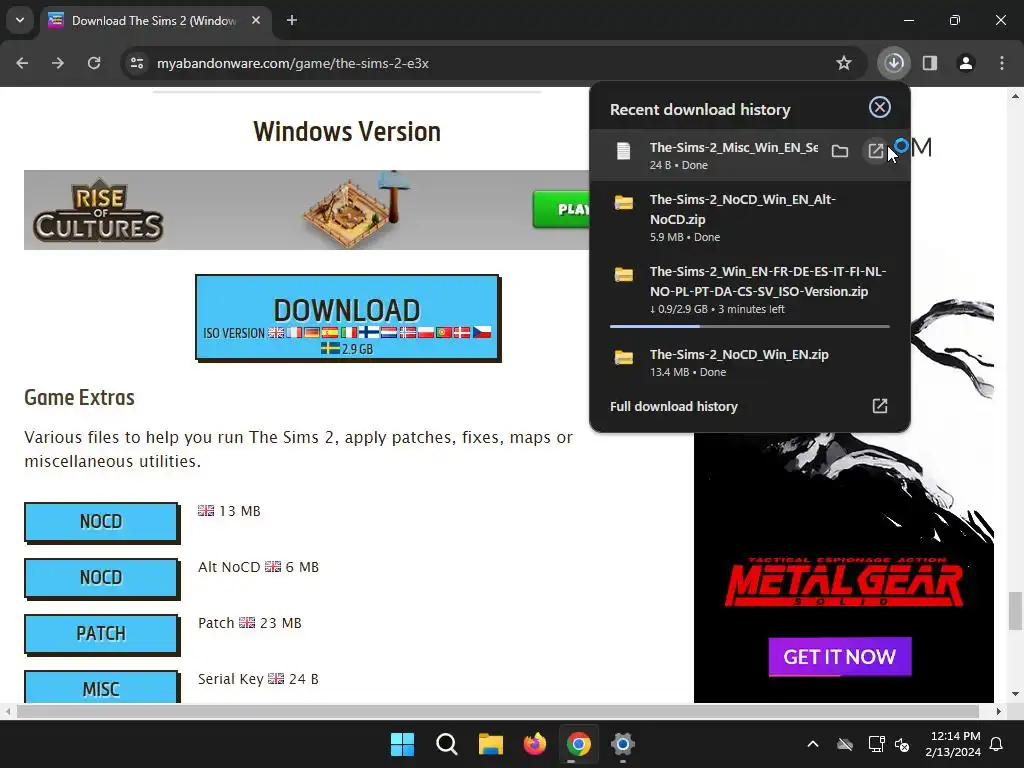Click the Rise of Cultures ad banner
This screenshot has height=768, width=1024.
[x=307, y=210]
